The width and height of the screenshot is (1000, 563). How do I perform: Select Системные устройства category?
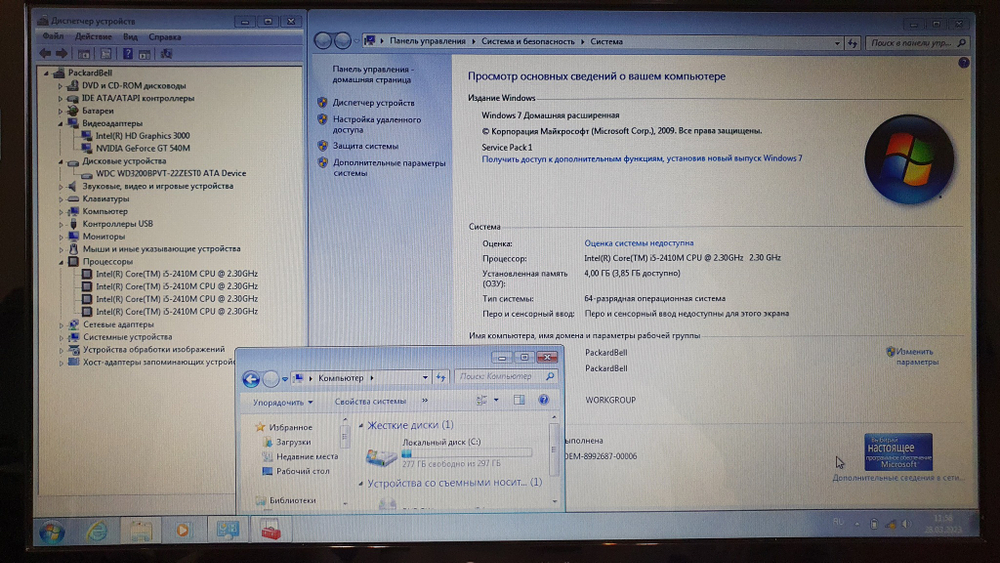click(127, 337)
